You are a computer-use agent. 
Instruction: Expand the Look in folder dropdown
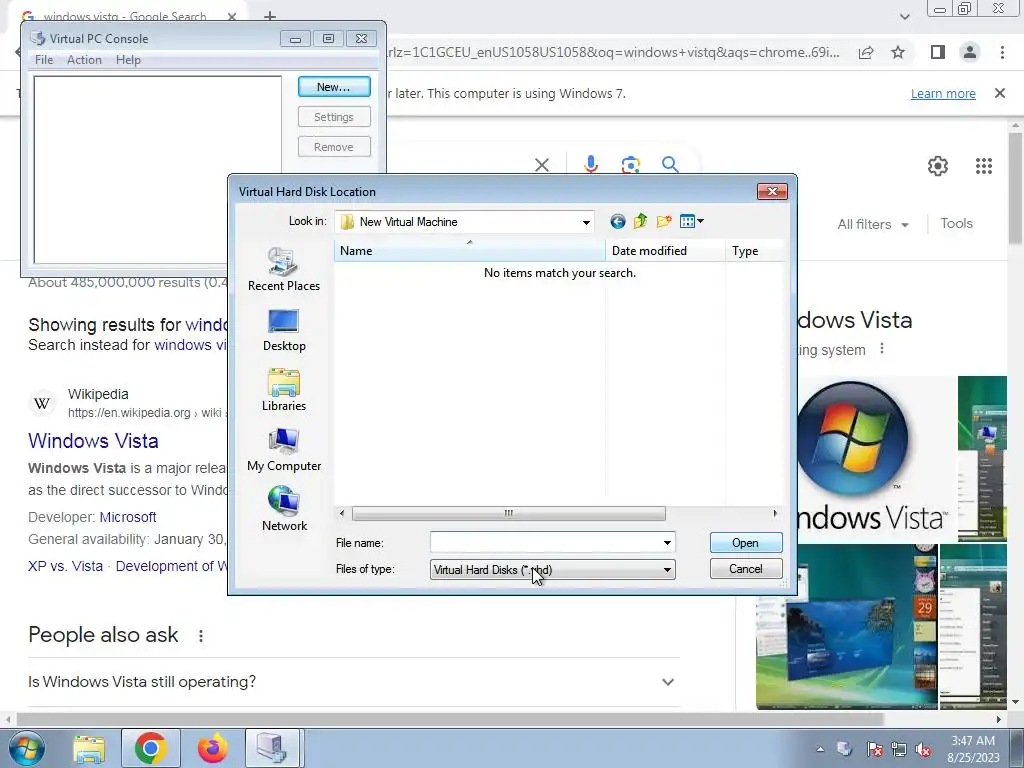586,223
